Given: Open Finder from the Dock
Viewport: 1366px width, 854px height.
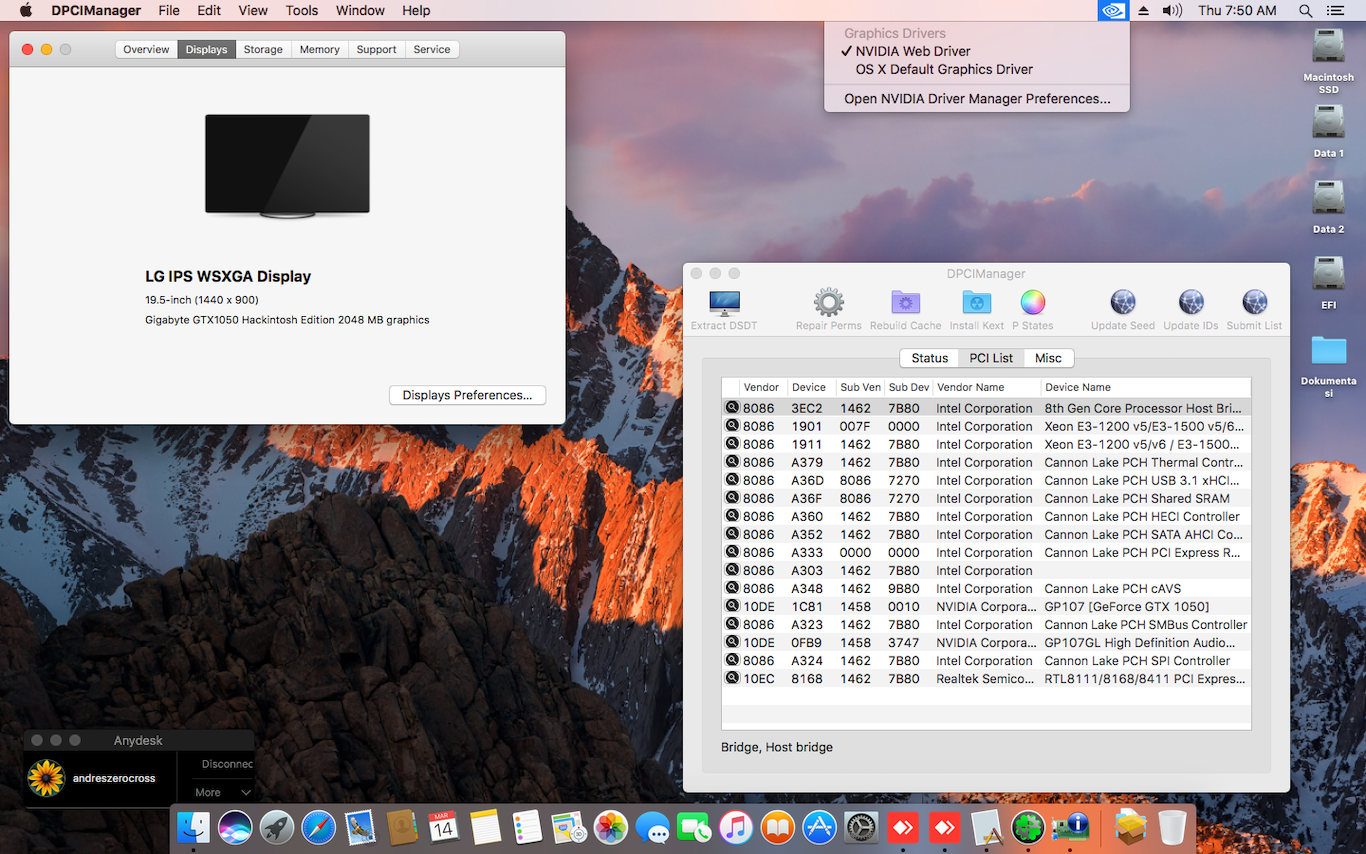Looking at the screenshot, I should click(x=194, y=827).
